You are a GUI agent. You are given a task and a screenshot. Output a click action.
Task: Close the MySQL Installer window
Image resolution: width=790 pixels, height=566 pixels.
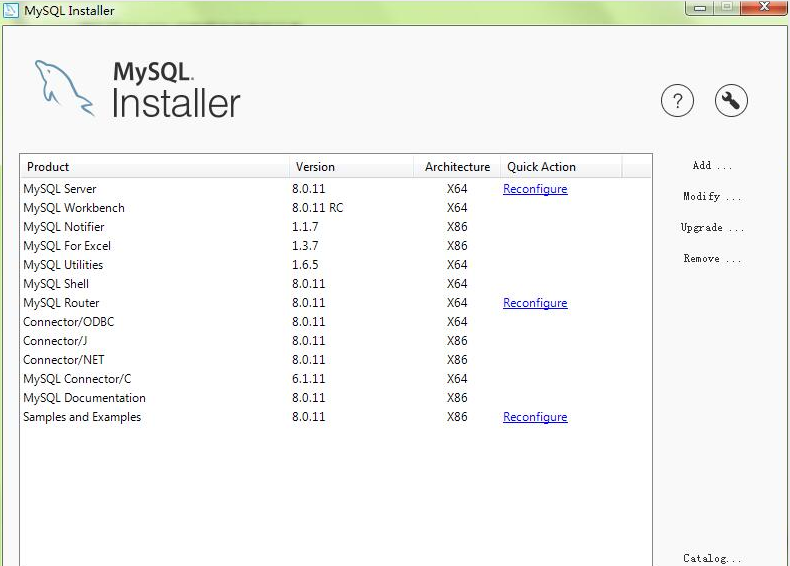764,7
